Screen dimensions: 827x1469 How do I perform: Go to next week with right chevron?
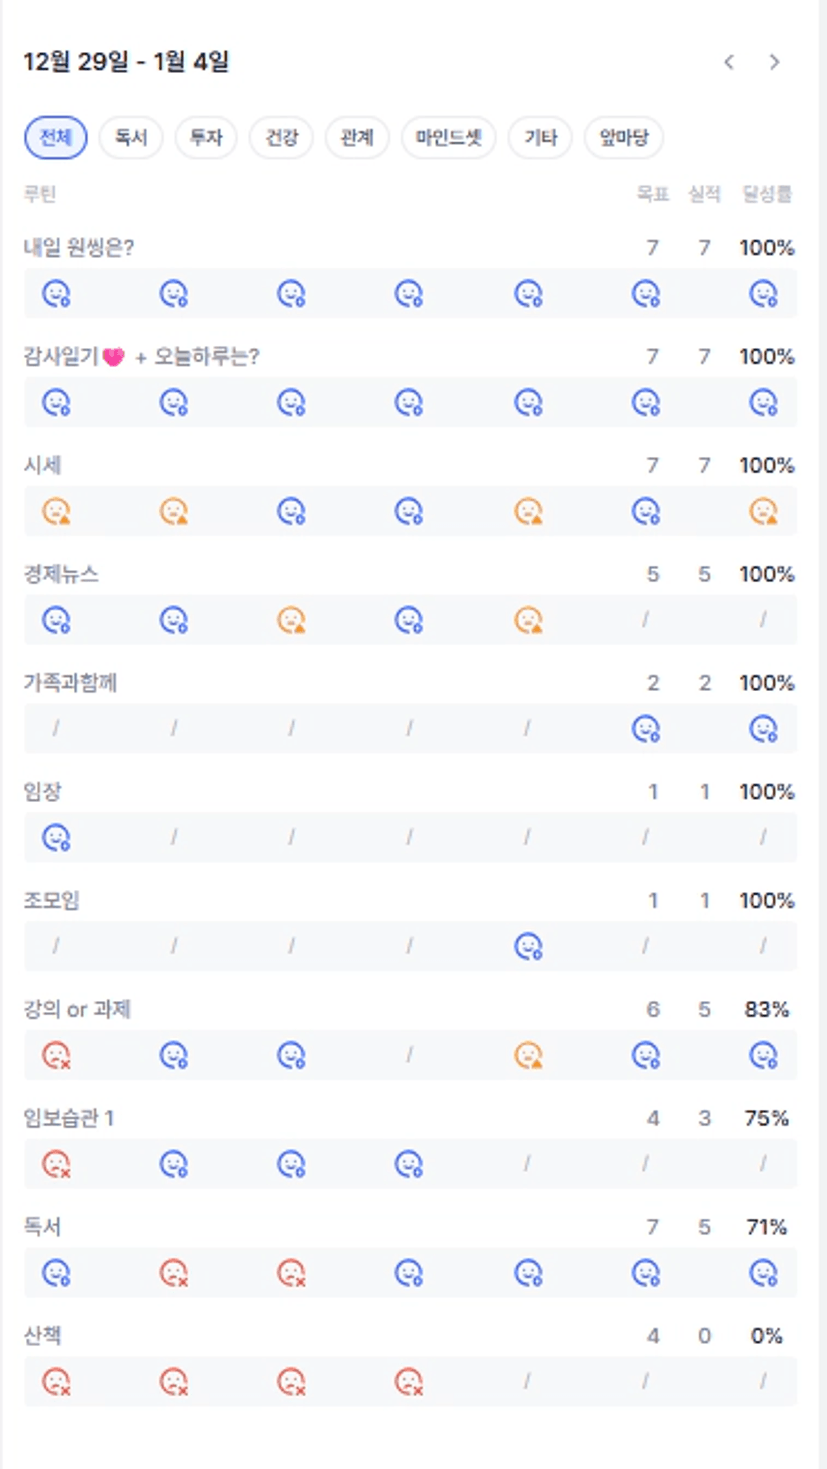774,62
